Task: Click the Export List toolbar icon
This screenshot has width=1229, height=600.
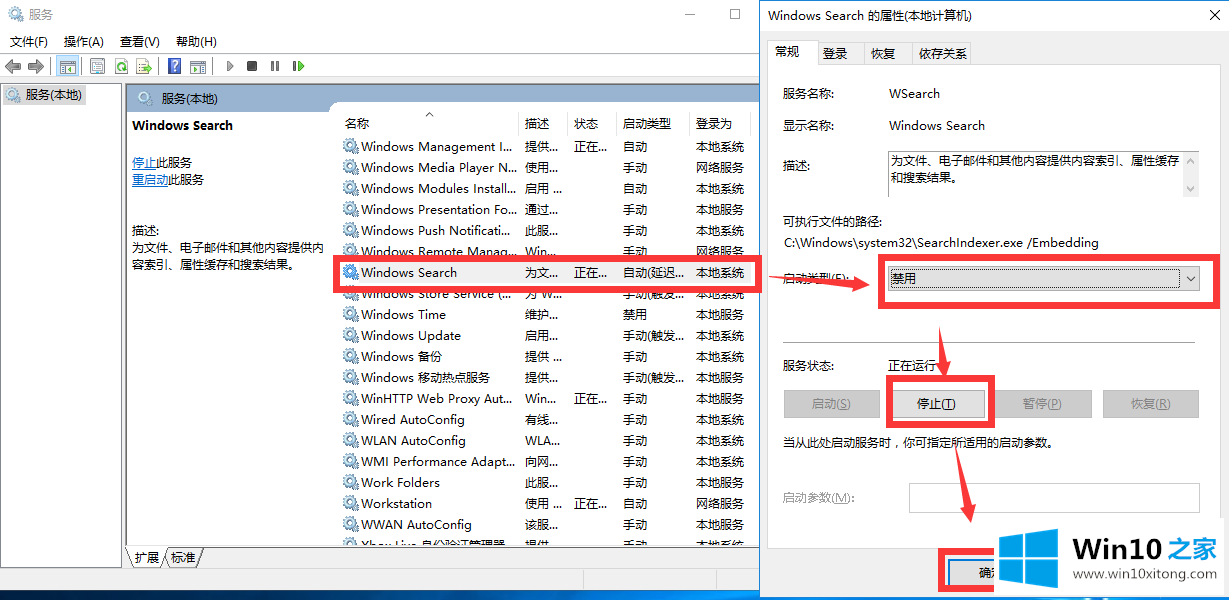Action: pos(144,66)
